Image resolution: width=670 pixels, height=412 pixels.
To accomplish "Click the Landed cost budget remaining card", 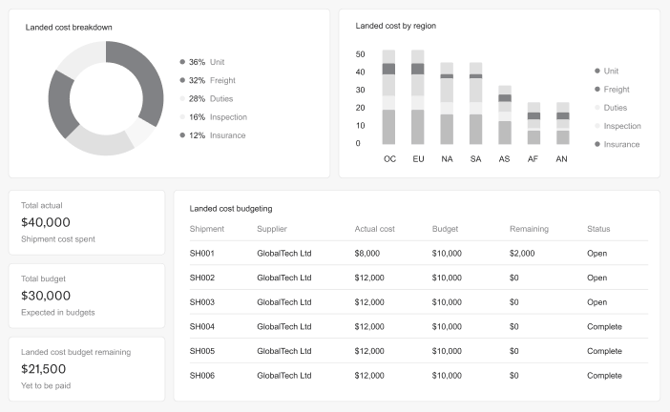I will [87, 368].
